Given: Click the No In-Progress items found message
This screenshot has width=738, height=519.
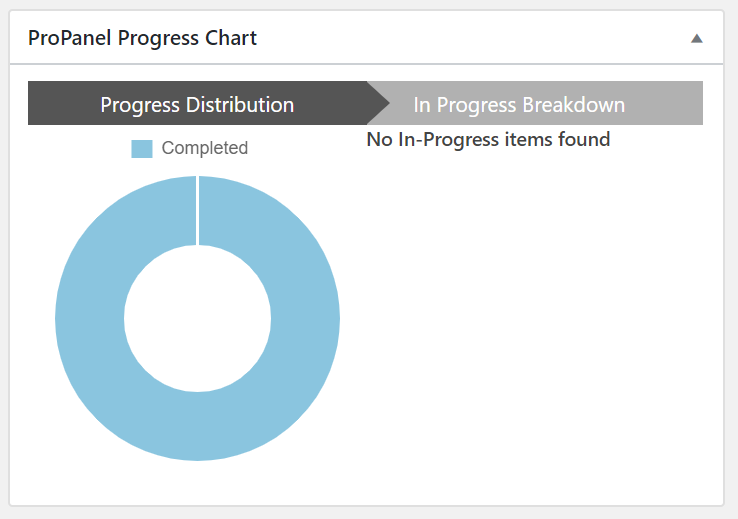Looking at the screenshot, I should [x=488, y=140].
